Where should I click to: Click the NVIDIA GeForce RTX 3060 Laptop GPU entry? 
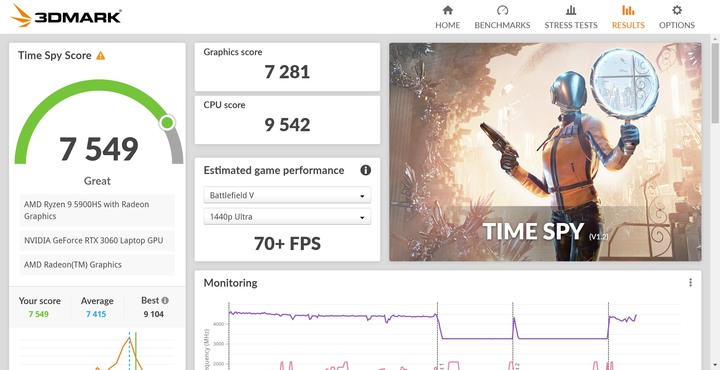(97, 241)
